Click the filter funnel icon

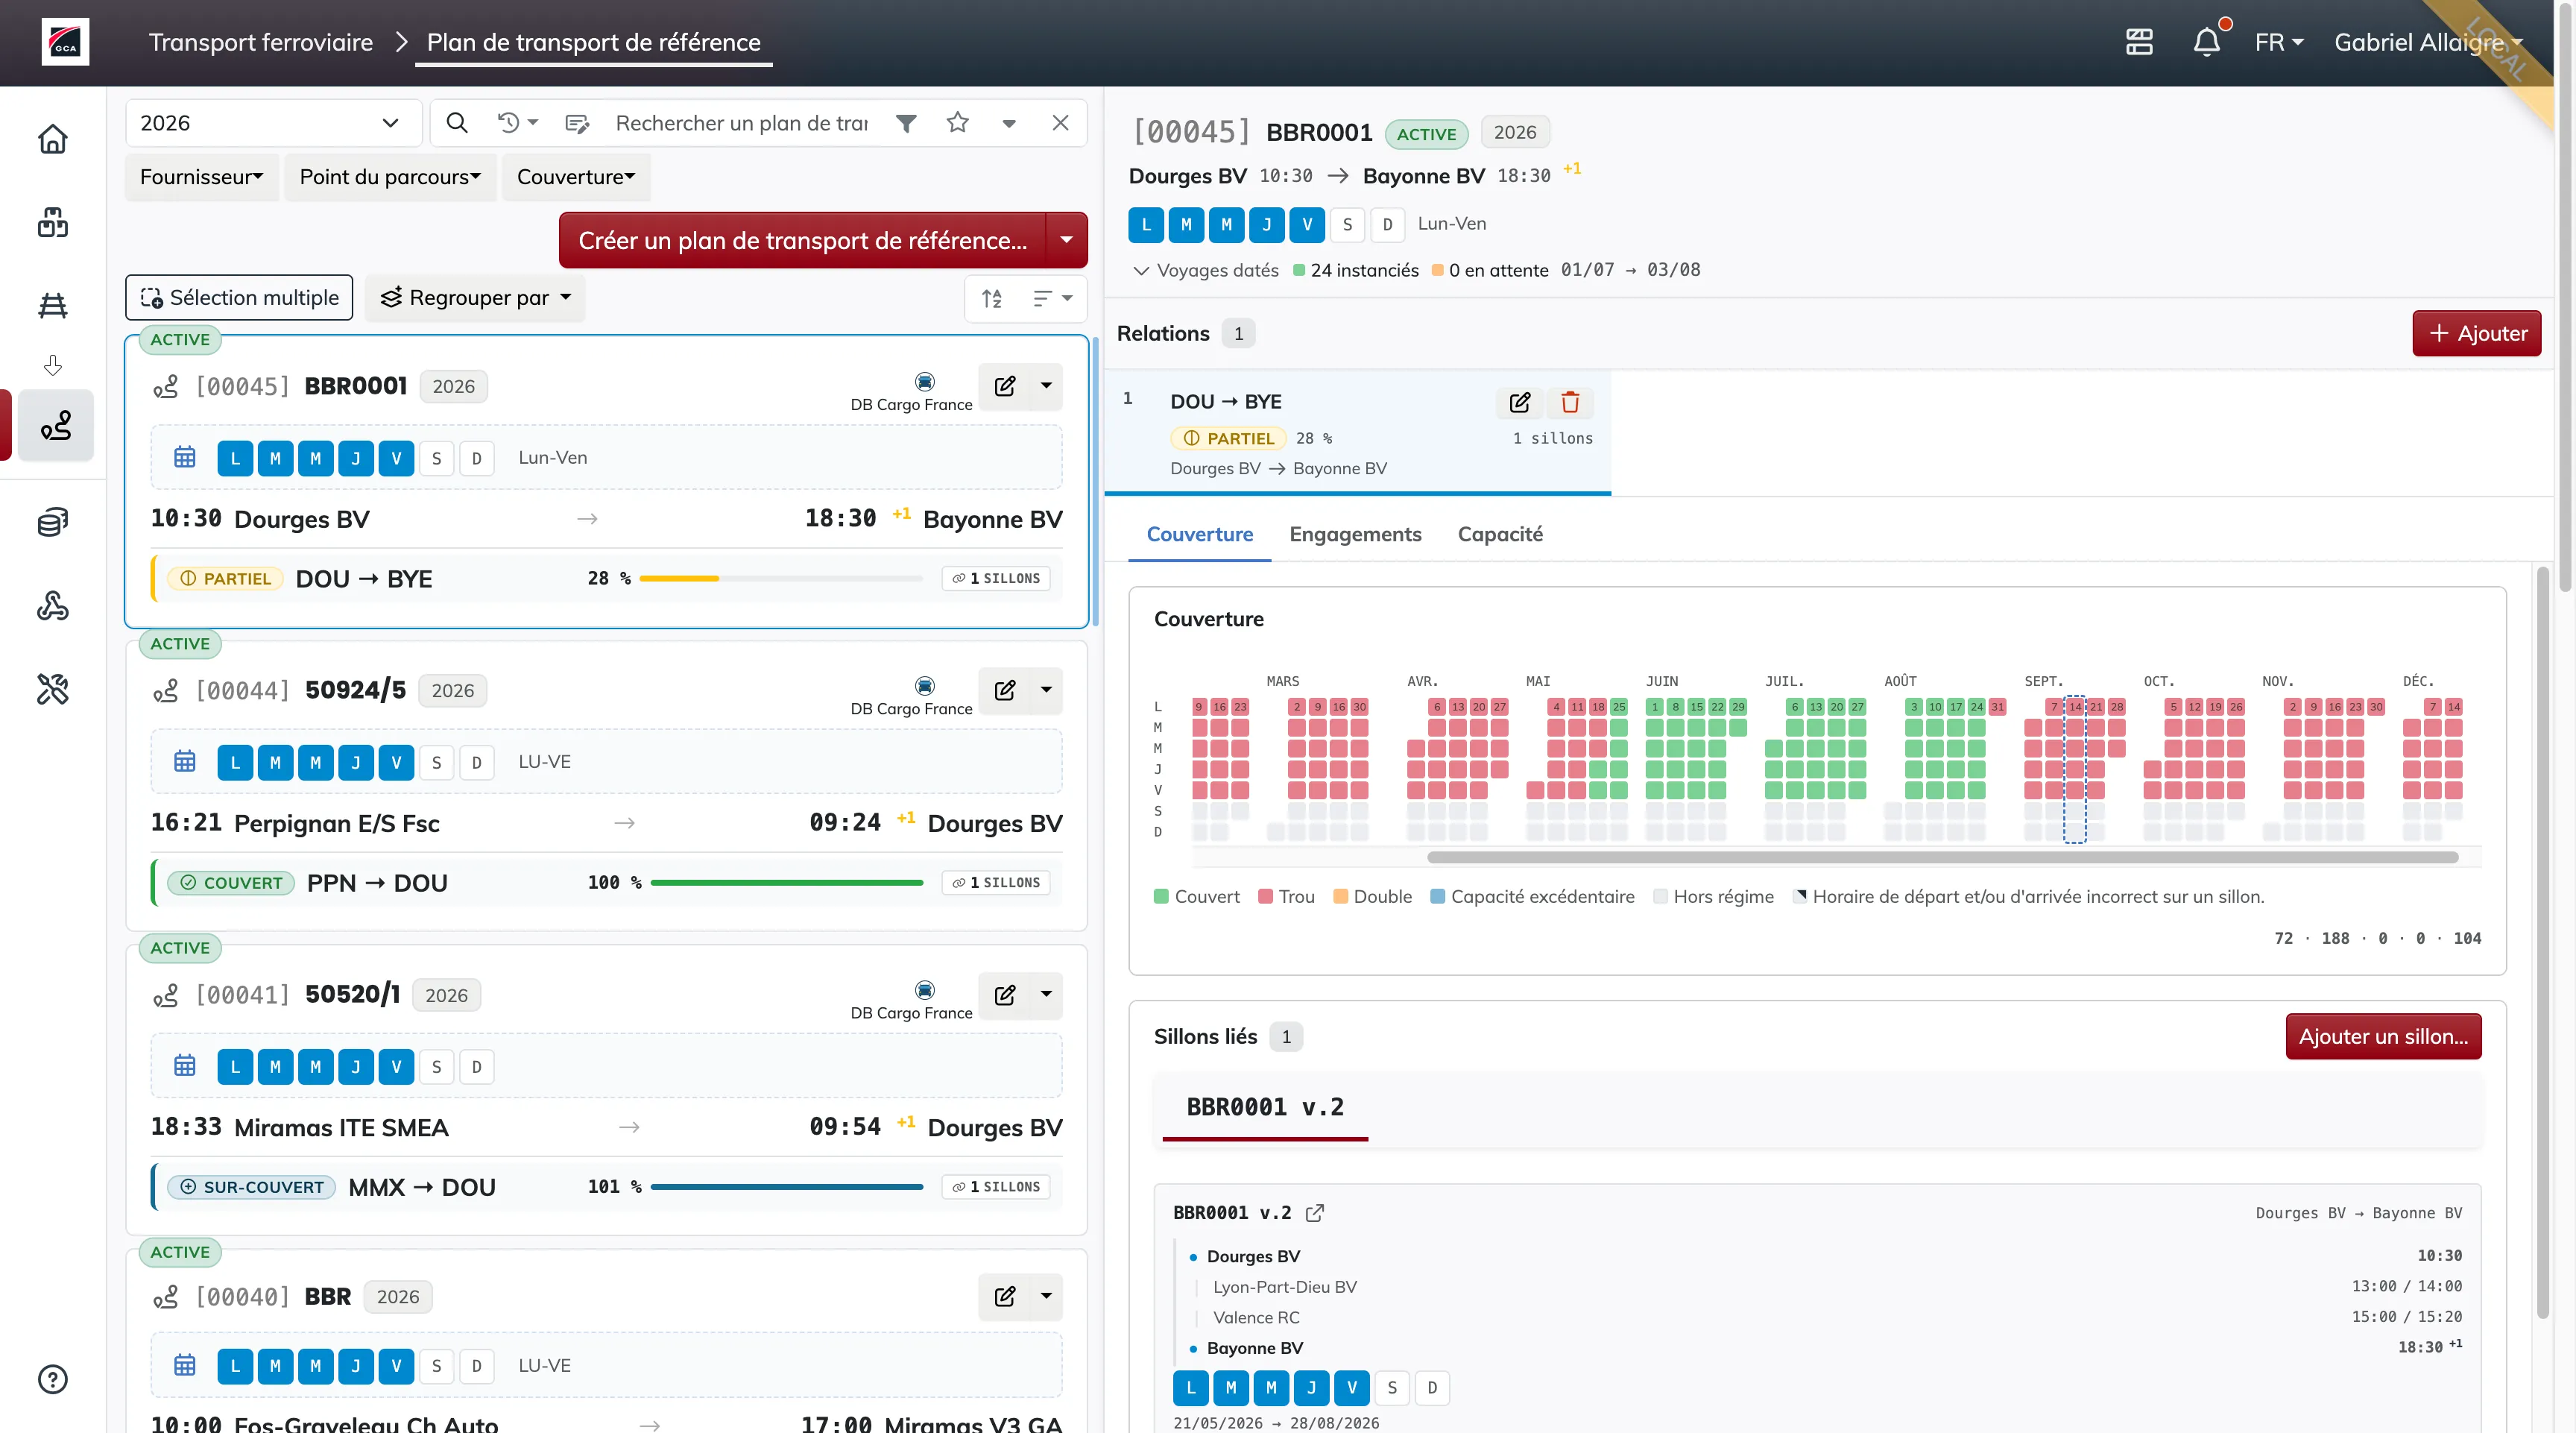906,123
